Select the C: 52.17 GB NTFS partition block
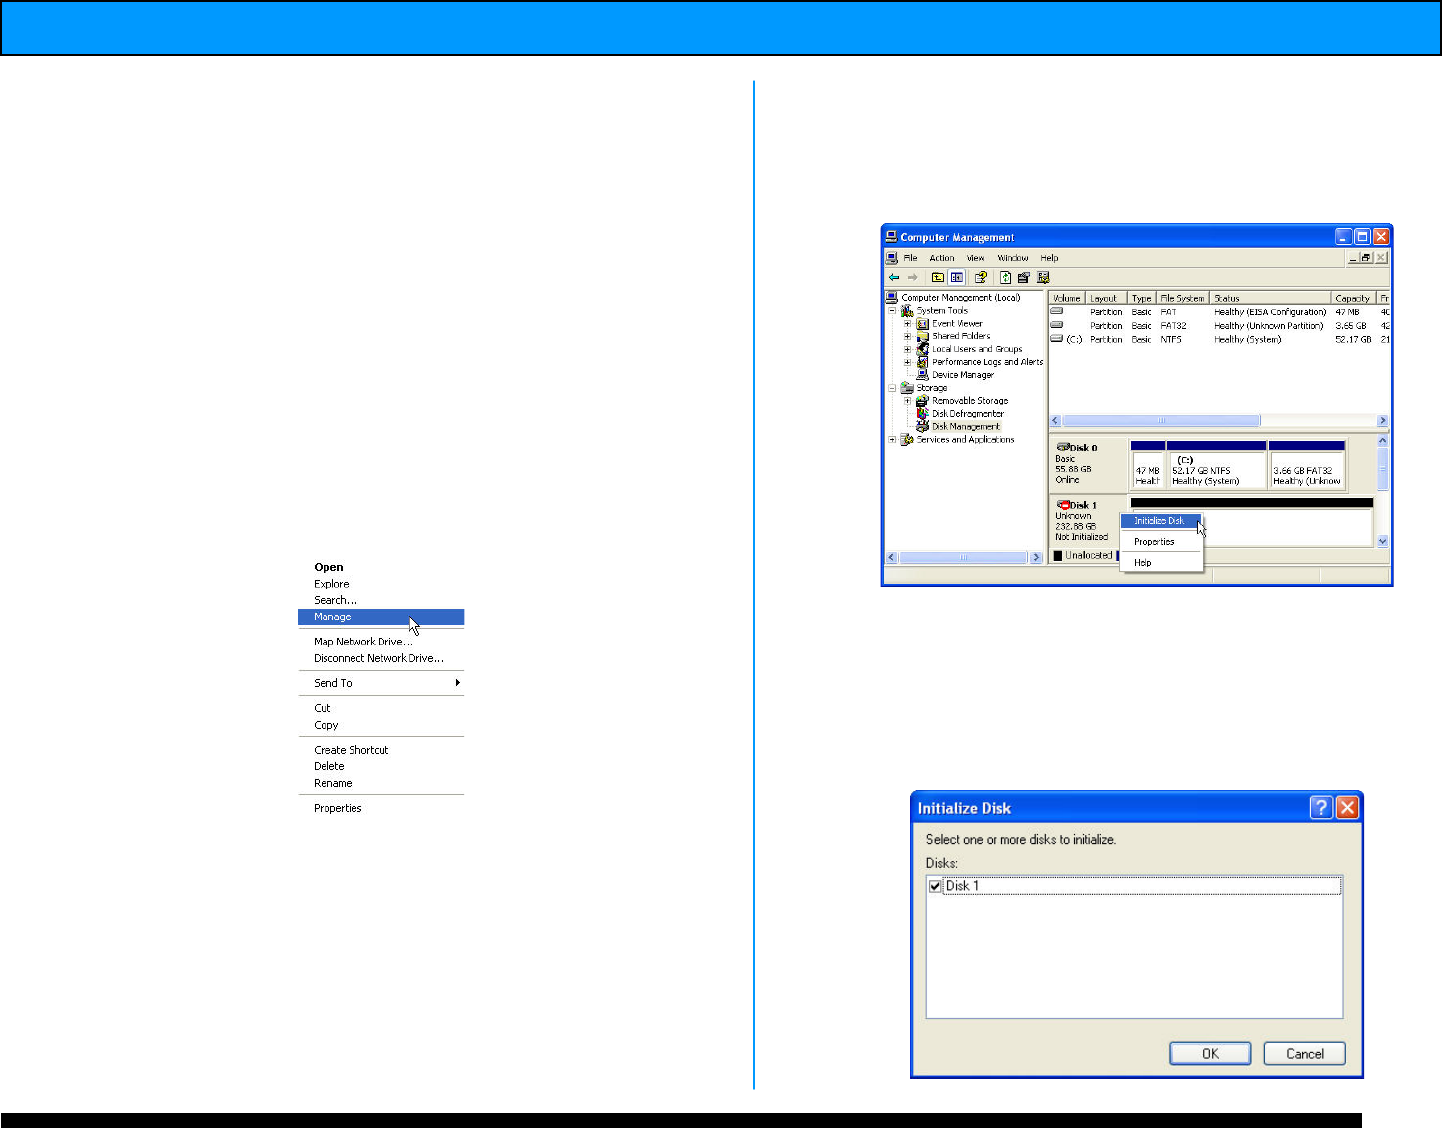This screenshot has height=1128, width=1442. [1215, 470]
